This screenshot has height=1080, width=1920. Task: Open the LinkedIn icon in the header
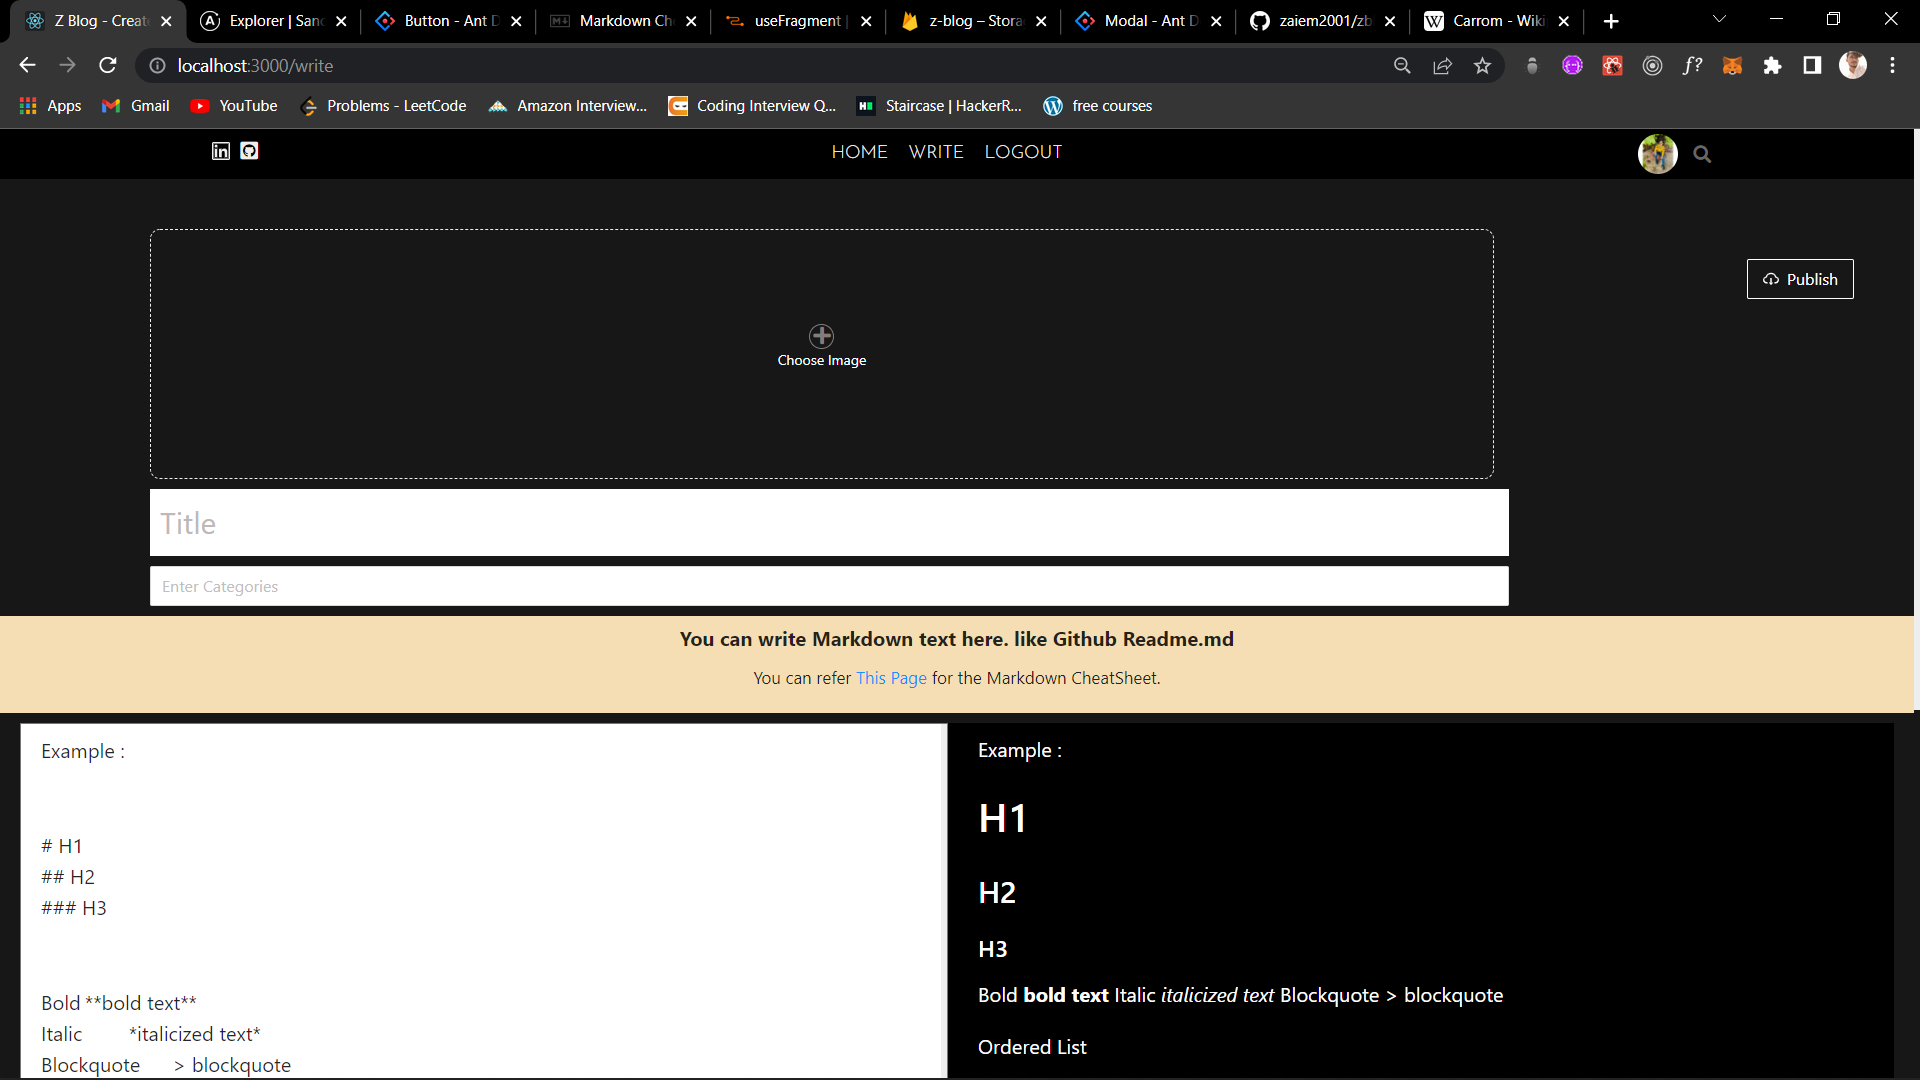(x=221, y=151)
